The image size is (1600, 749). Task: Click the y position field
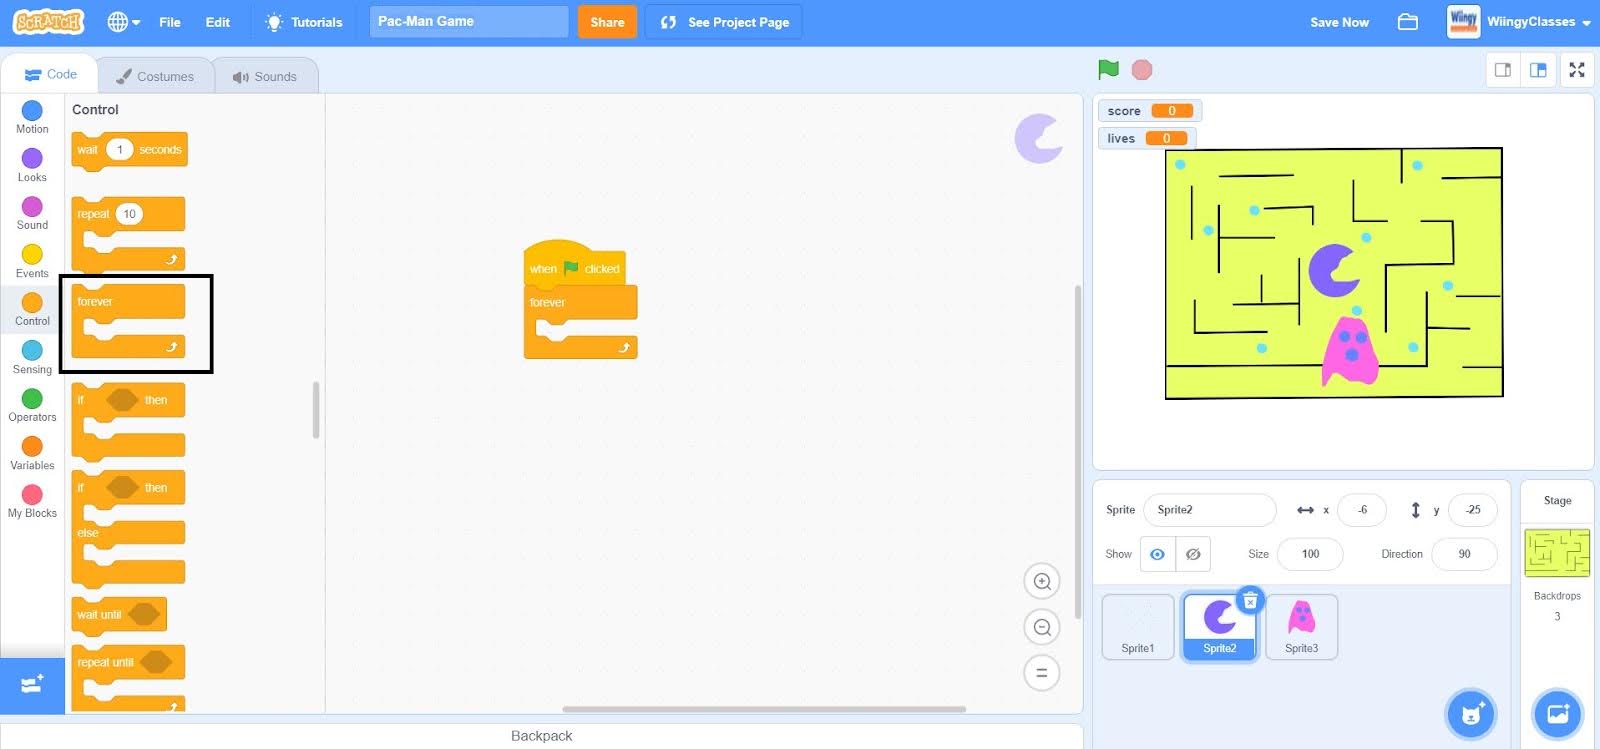tap(1473, 510)
